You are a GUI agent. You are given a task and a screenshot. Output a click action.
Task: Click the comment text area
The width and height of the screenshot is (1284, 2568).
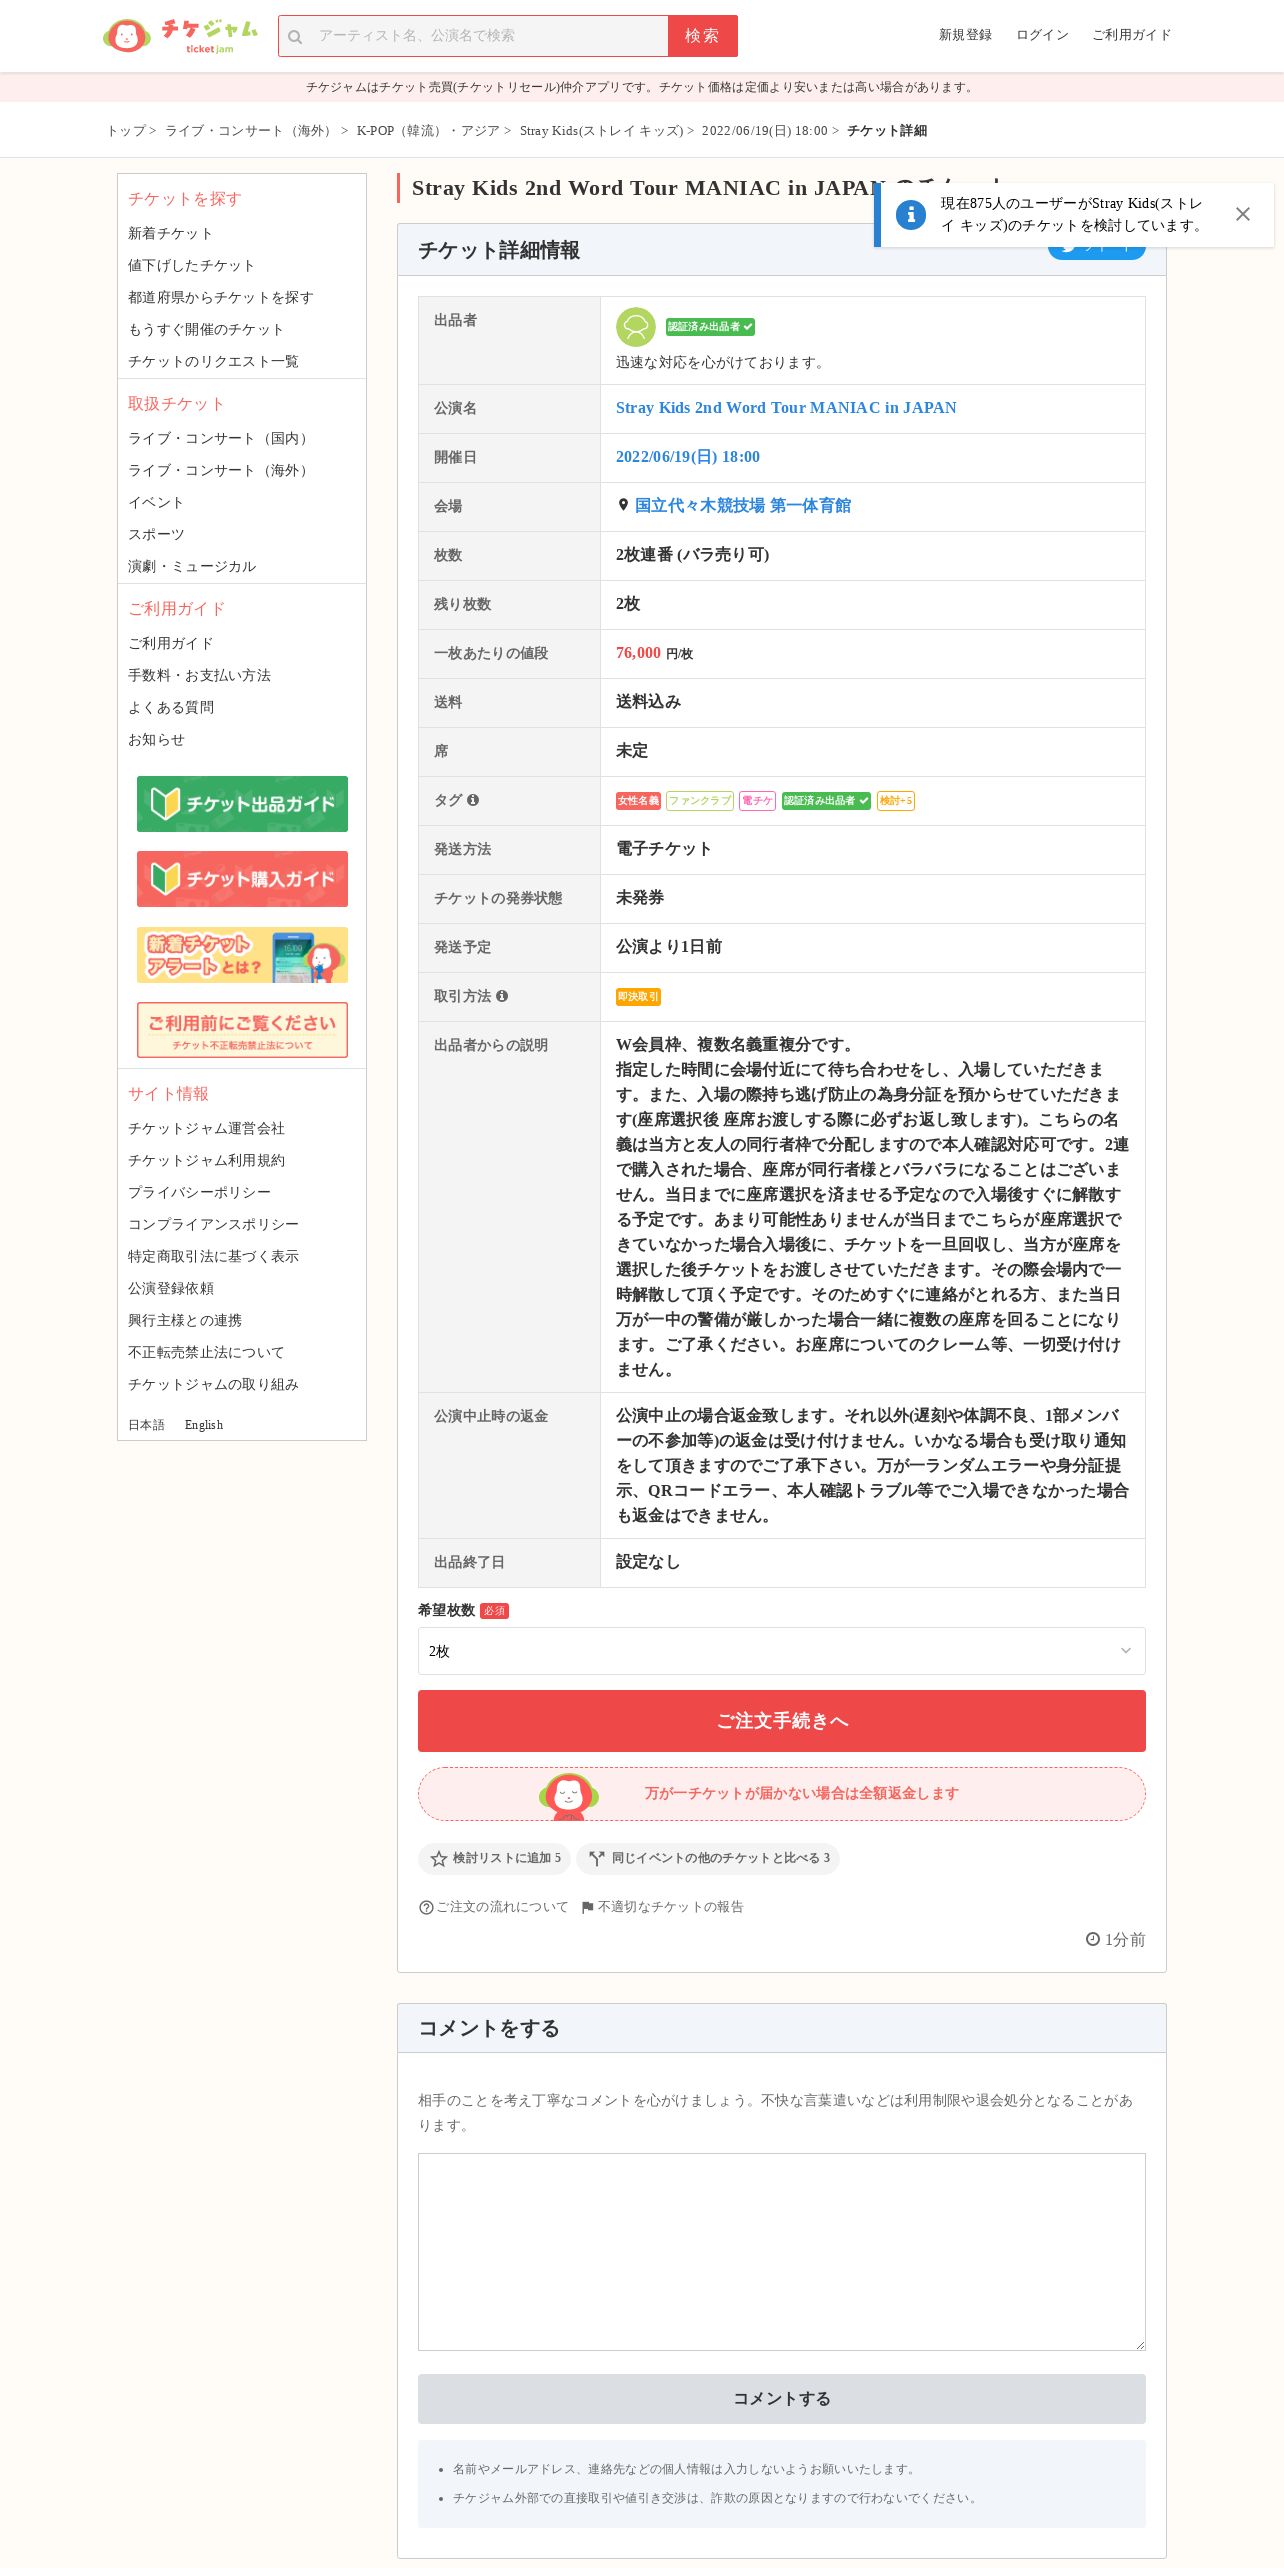click(782, 2252)
